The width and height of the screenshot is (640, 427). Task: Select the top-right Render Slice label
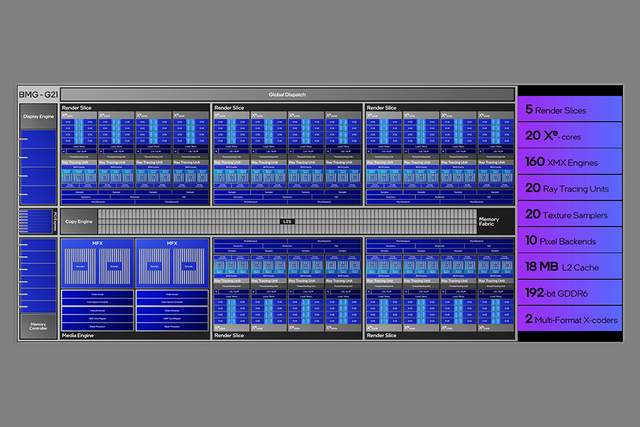click(x=382, y=106)
